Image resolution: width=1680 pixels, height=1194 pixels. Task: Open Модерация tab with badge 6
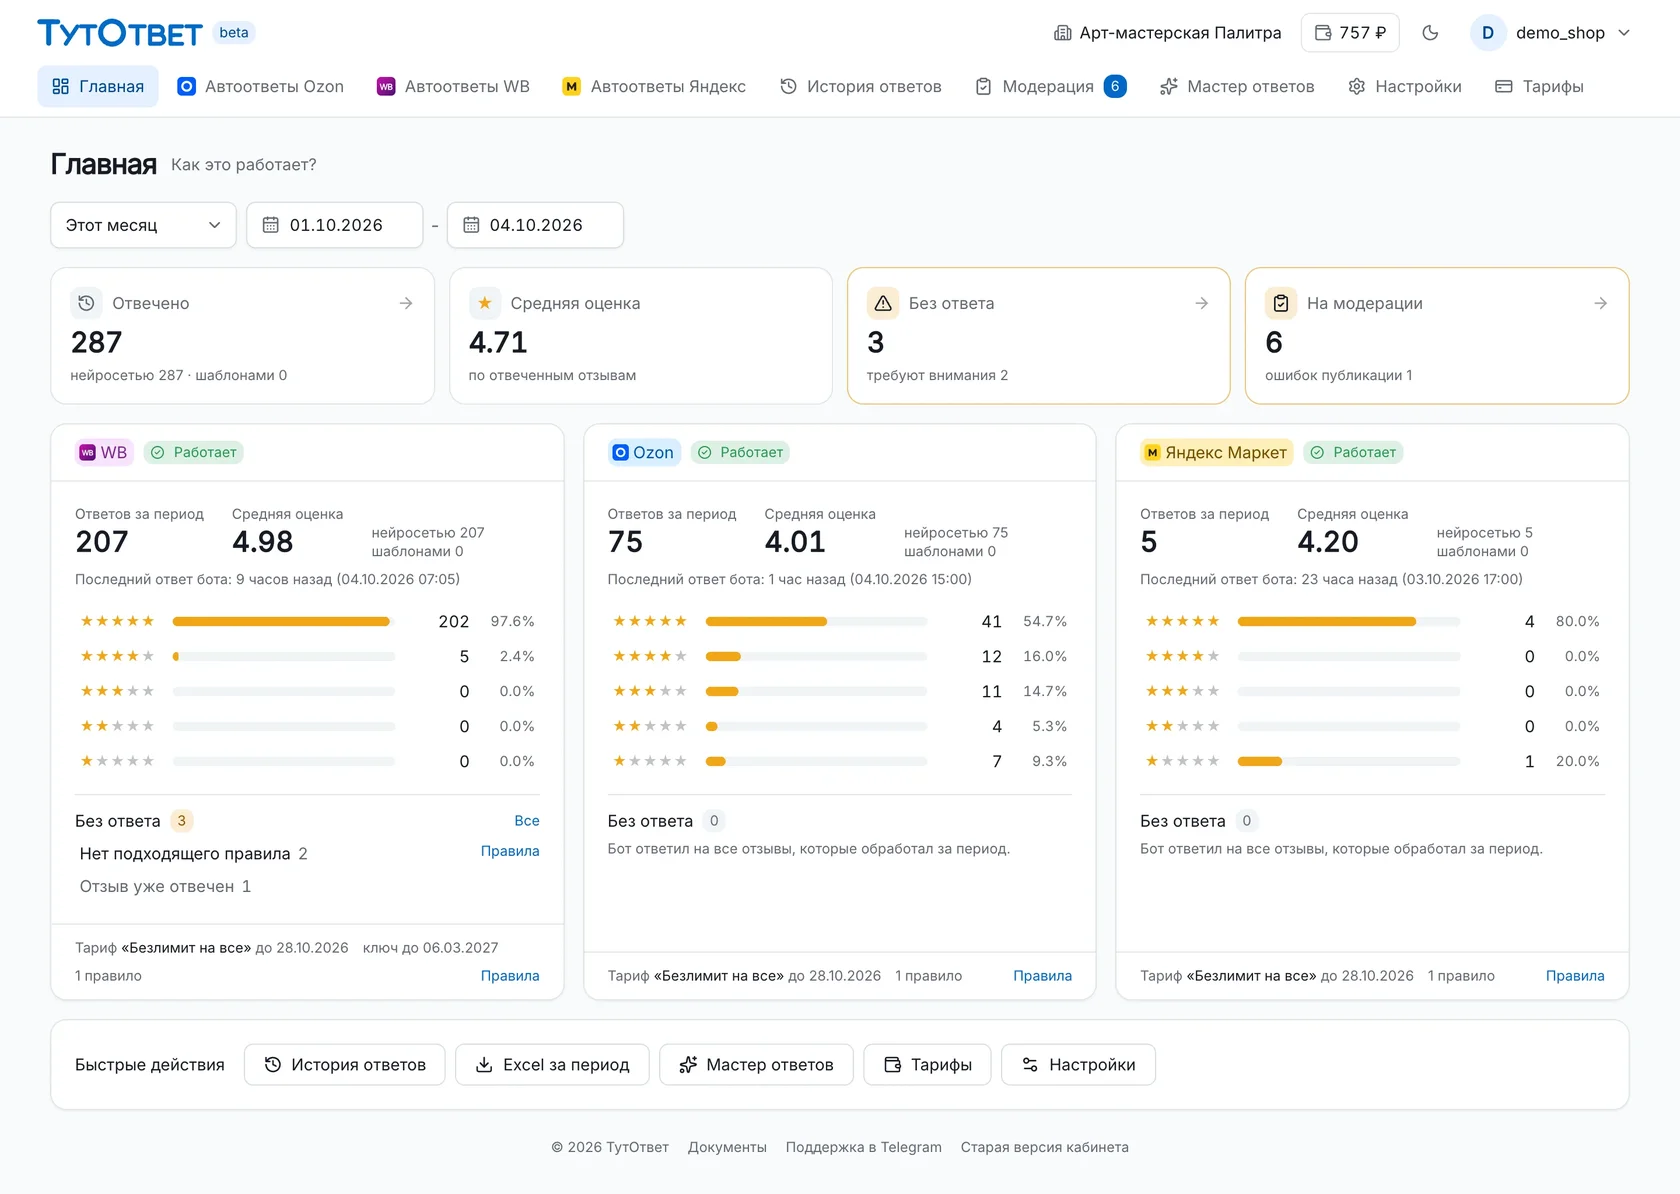1051,87
